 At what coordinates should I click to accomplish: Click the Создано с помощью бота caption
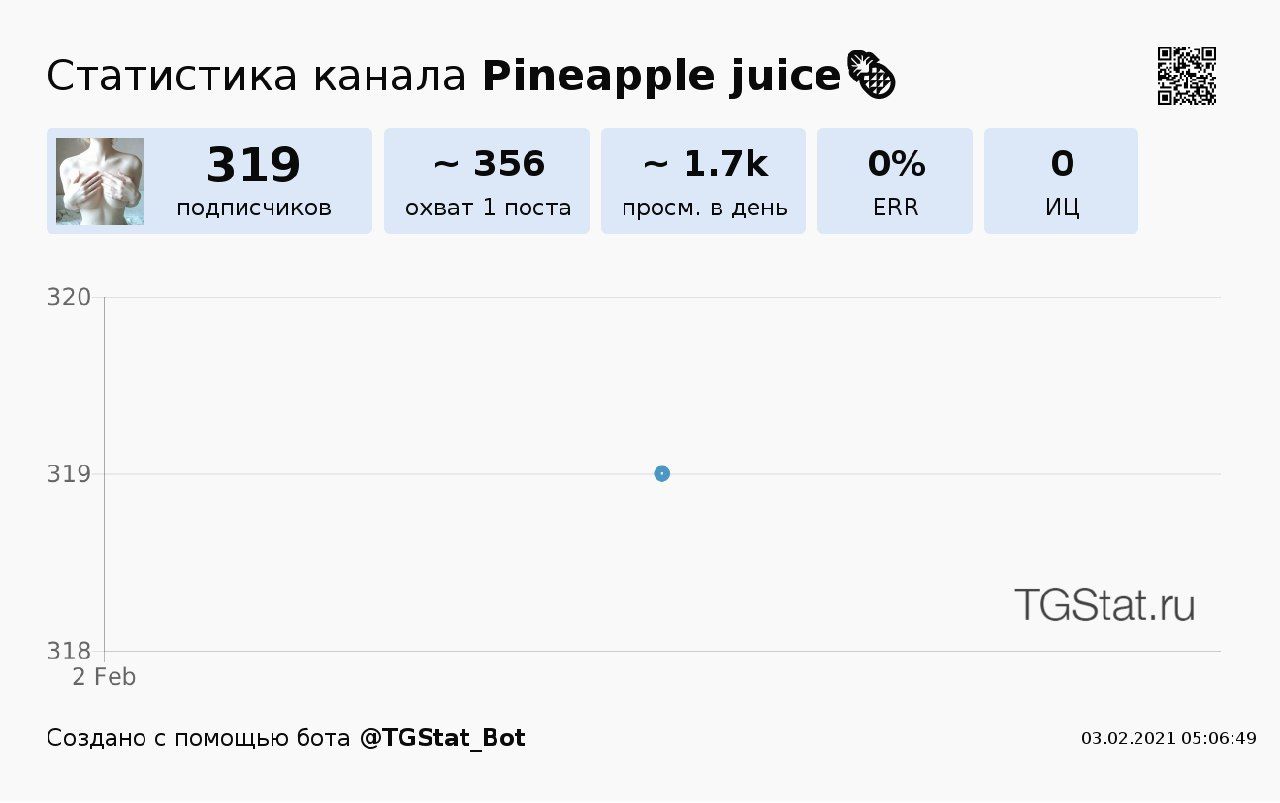point(198,738)
